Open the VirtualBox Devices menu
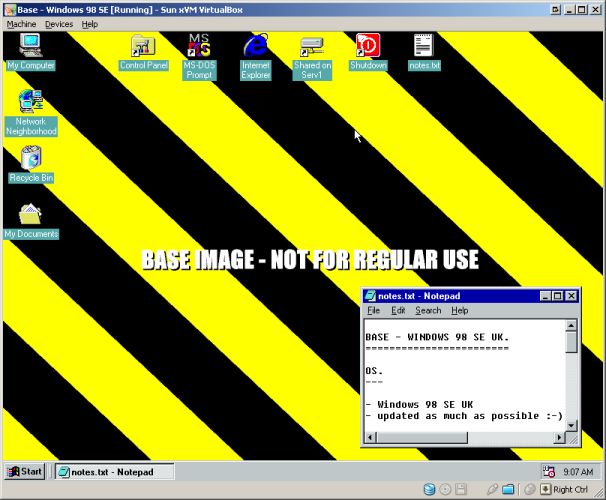Screen dimensions: 606x500 pos(59,24)
